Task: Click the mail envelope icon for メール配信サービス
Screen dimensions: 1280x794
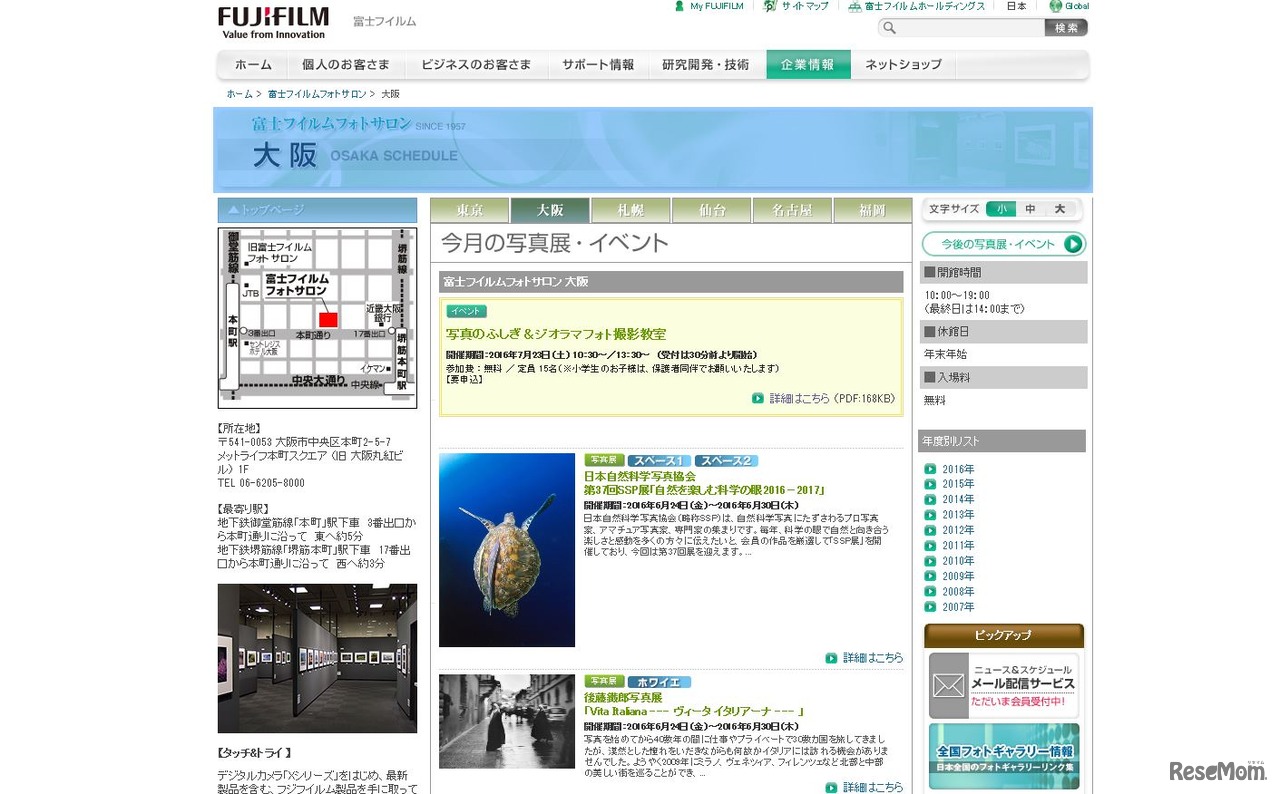Action: (x=948, y=686)
